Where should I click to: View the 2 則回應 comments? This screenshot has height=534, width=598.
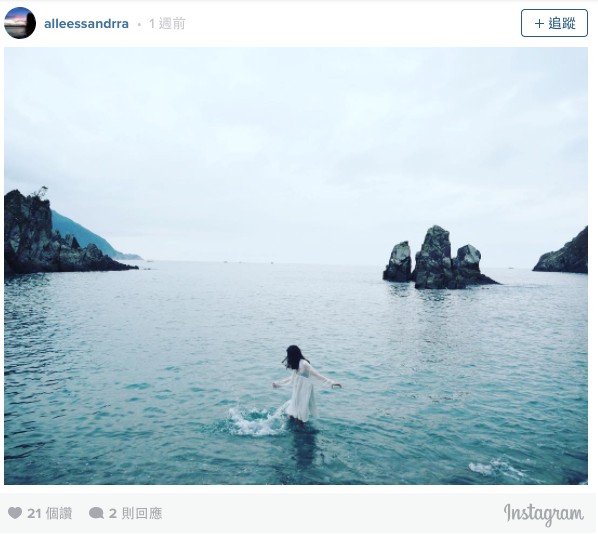(135, 513)
